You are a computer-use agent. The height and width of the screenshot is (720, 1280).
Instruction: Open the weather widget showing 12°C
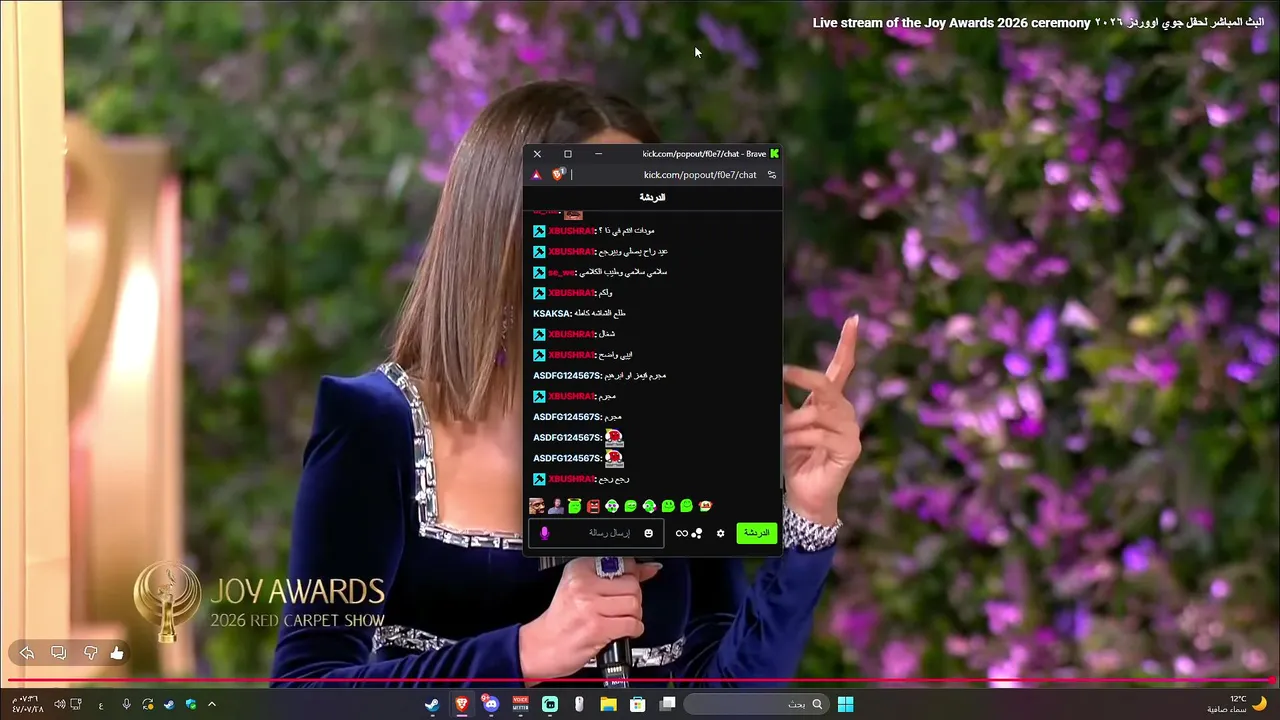[x=1237, y=704]
